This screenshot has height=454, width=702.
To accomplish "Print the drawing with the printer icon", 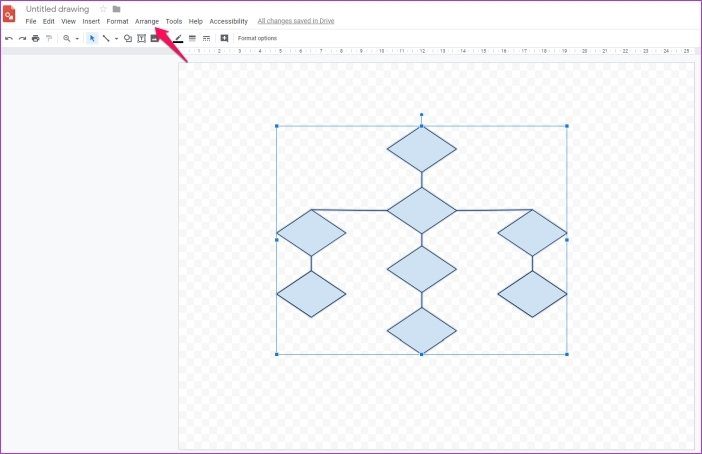I will pyautogui.click(x=36, y=39).
